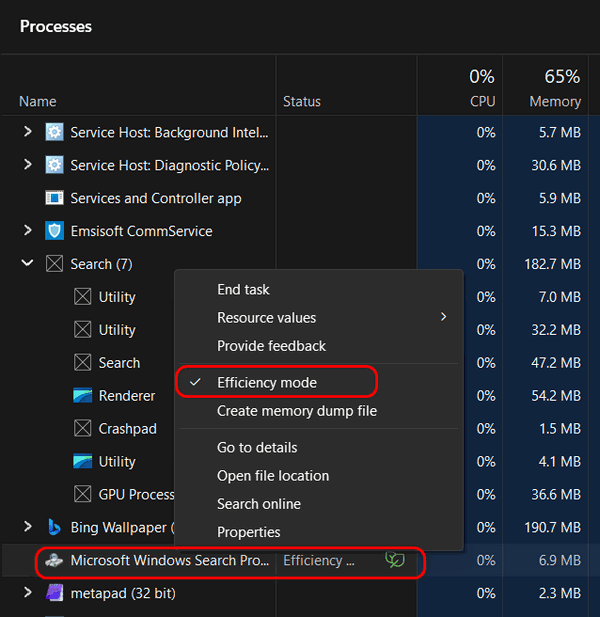600x617 pixels.
Task: Select Services and Controller app row
Action: coord(156,198)
